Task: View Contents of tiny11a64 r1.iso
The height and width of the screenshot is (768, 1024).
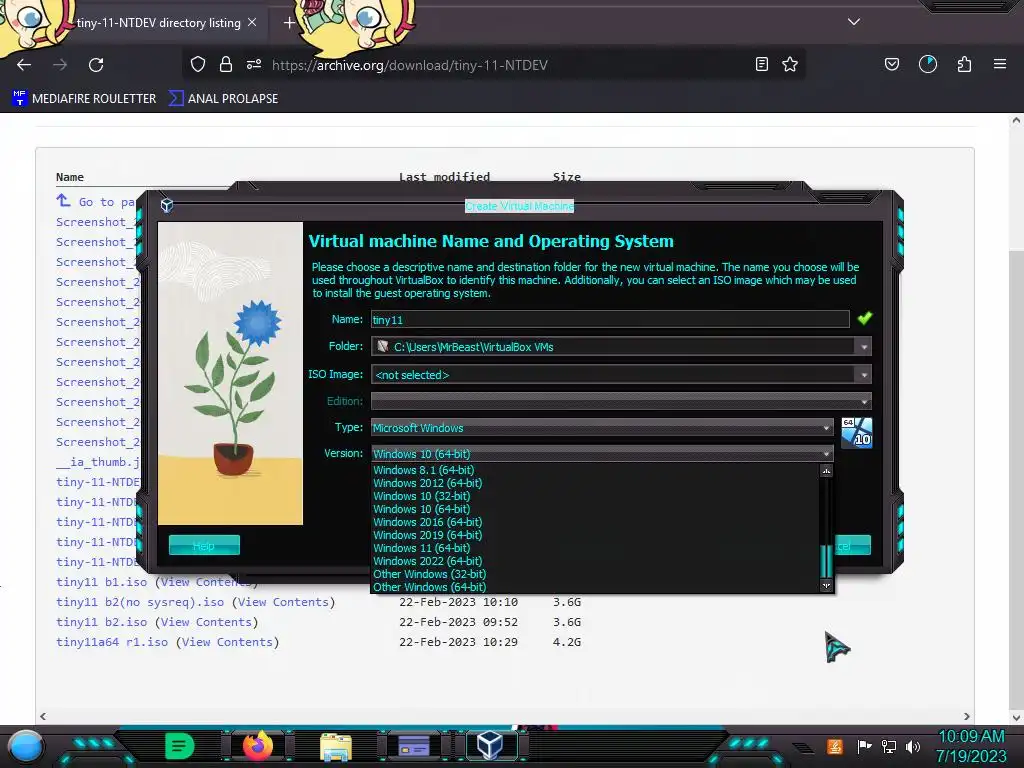Action: (227, 642)
